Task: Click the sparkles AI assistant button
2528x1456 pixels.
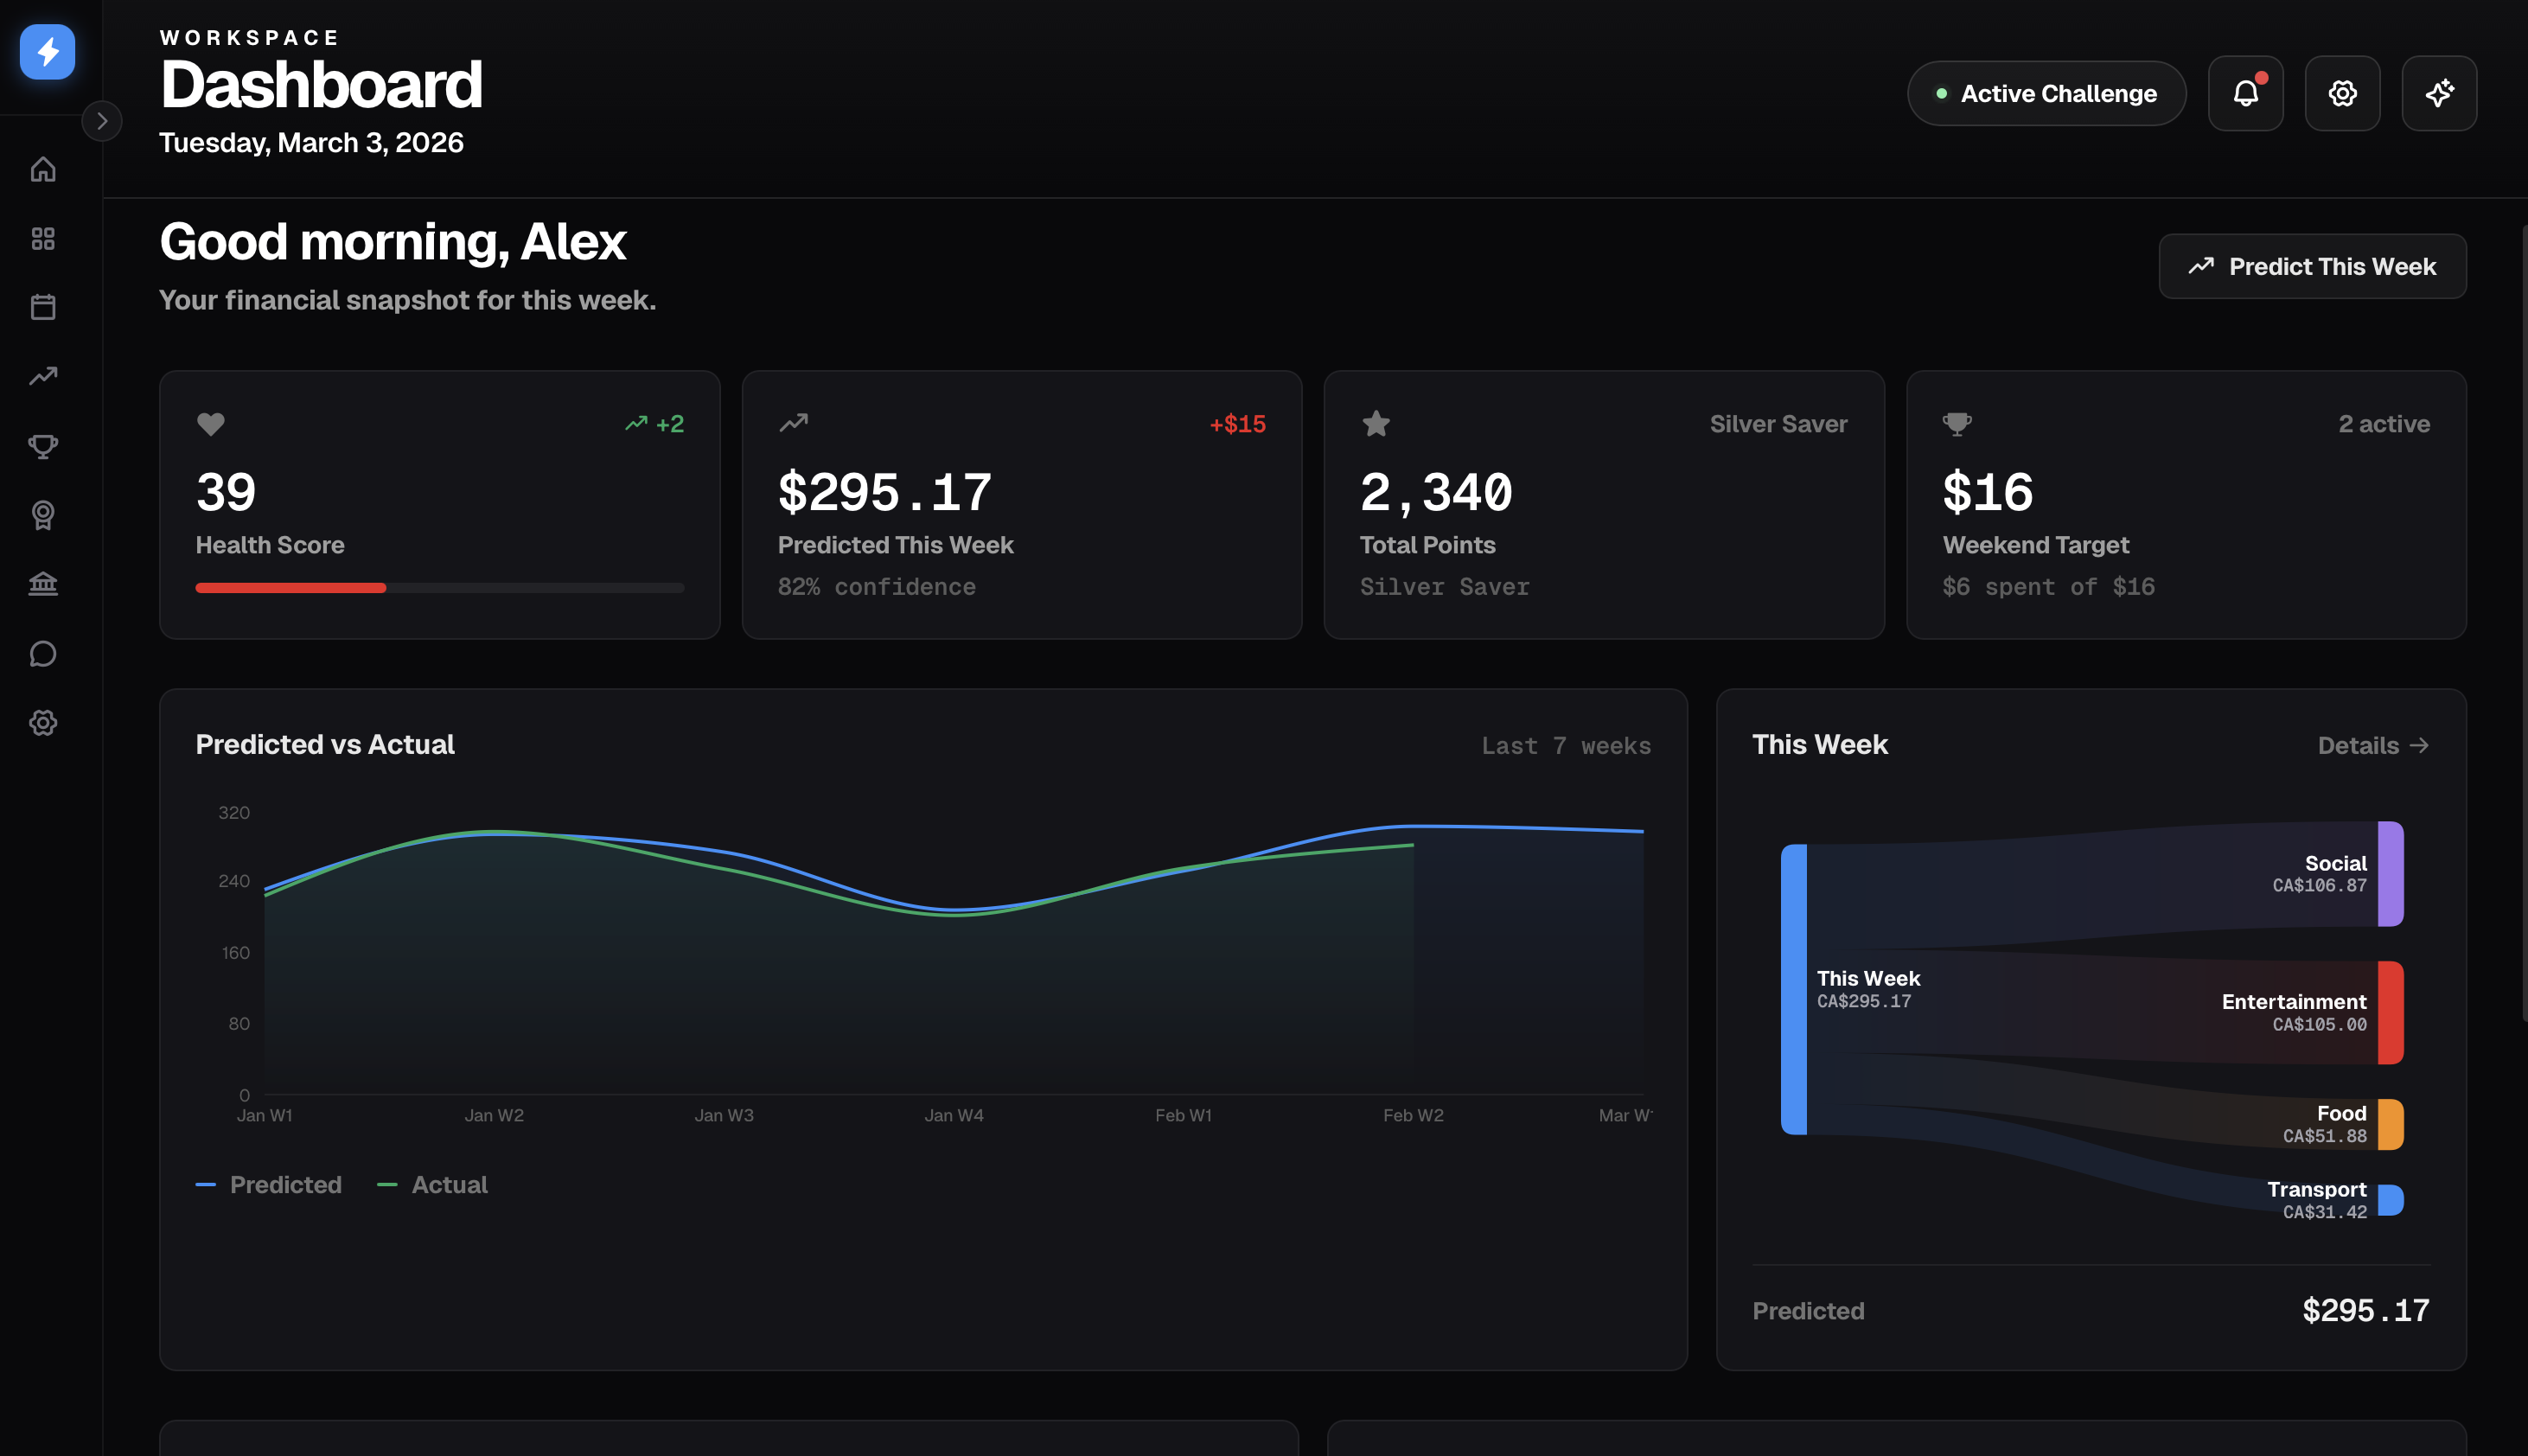Action: click(2439, 93)
